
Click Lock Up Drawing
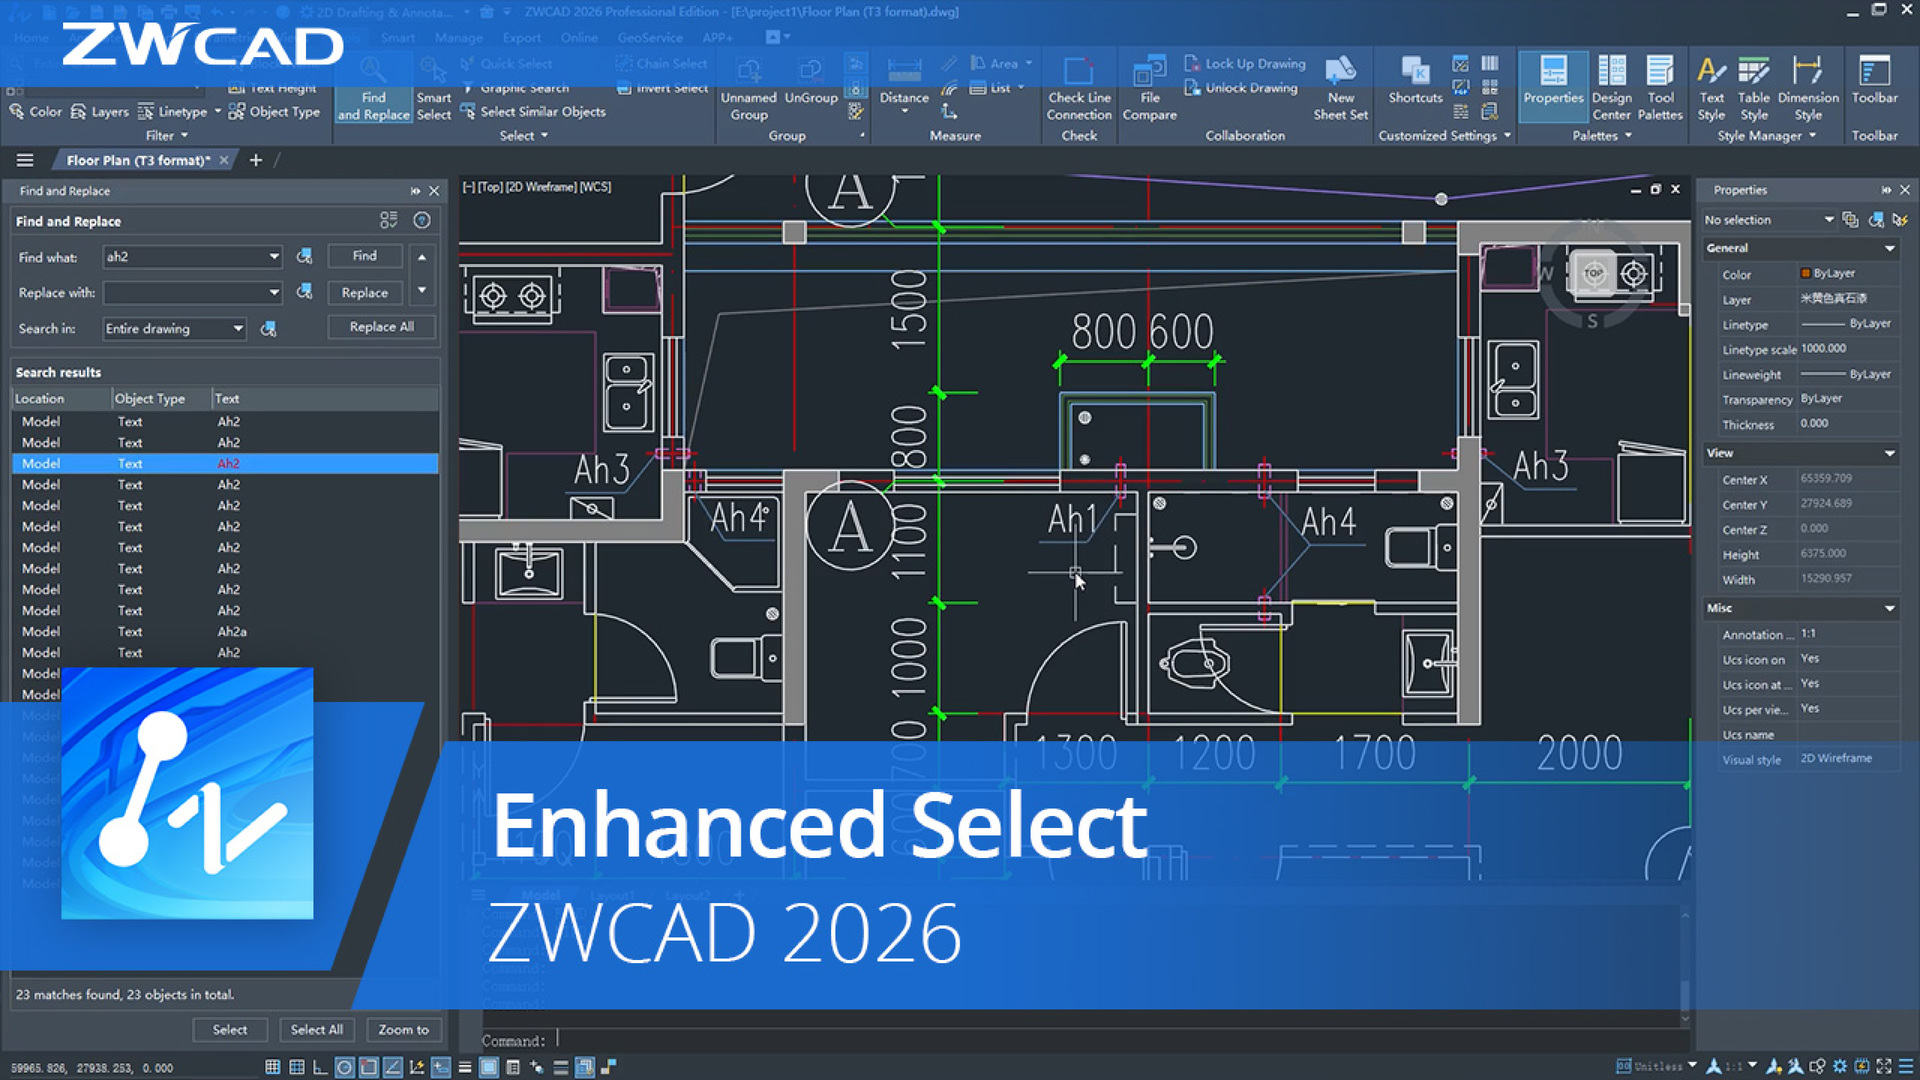tap(1245, 63)
